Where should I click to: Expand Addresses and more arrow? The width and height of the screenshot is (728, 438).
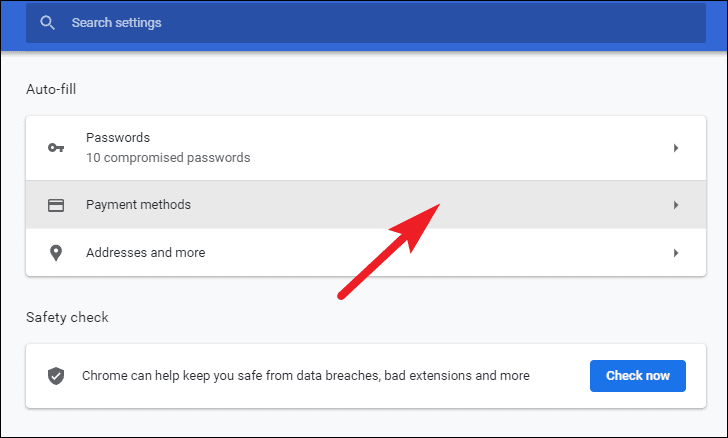(x=676, y=253)
